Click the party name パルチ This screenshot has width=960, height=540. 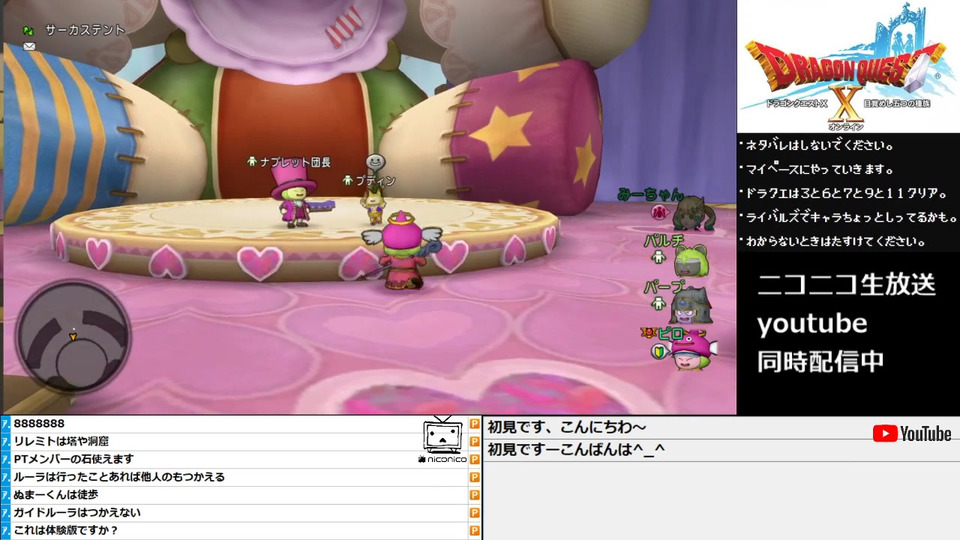coord(664,241)
